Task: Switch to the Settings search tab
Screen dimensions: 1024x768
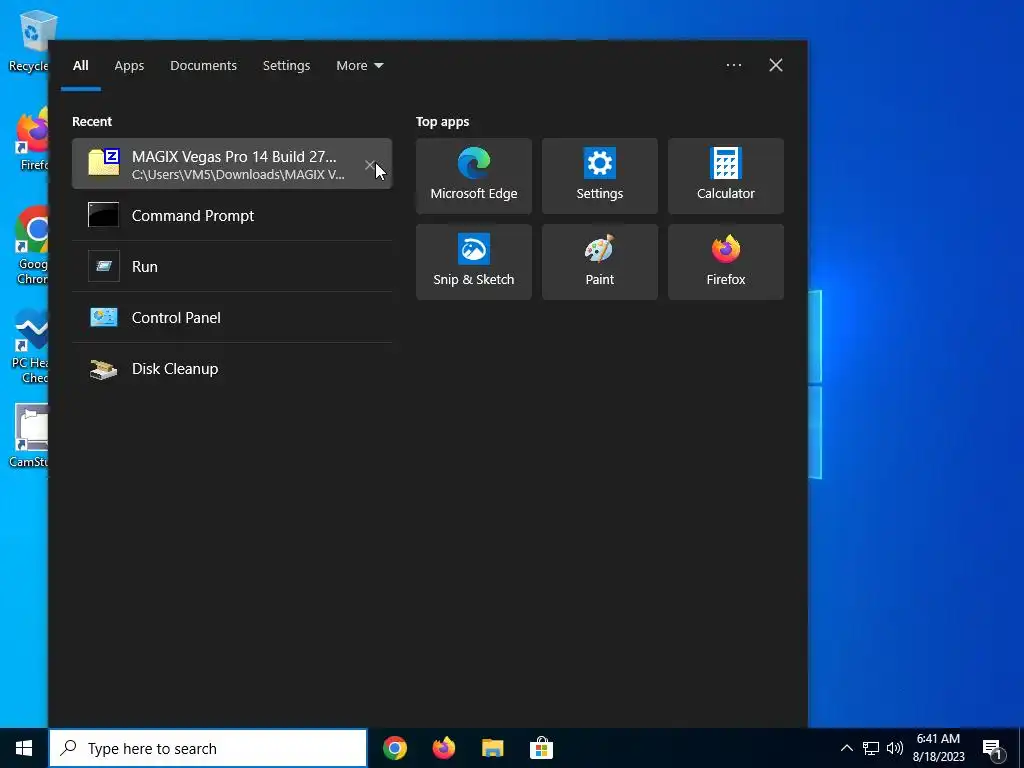Action: (286, 65)
